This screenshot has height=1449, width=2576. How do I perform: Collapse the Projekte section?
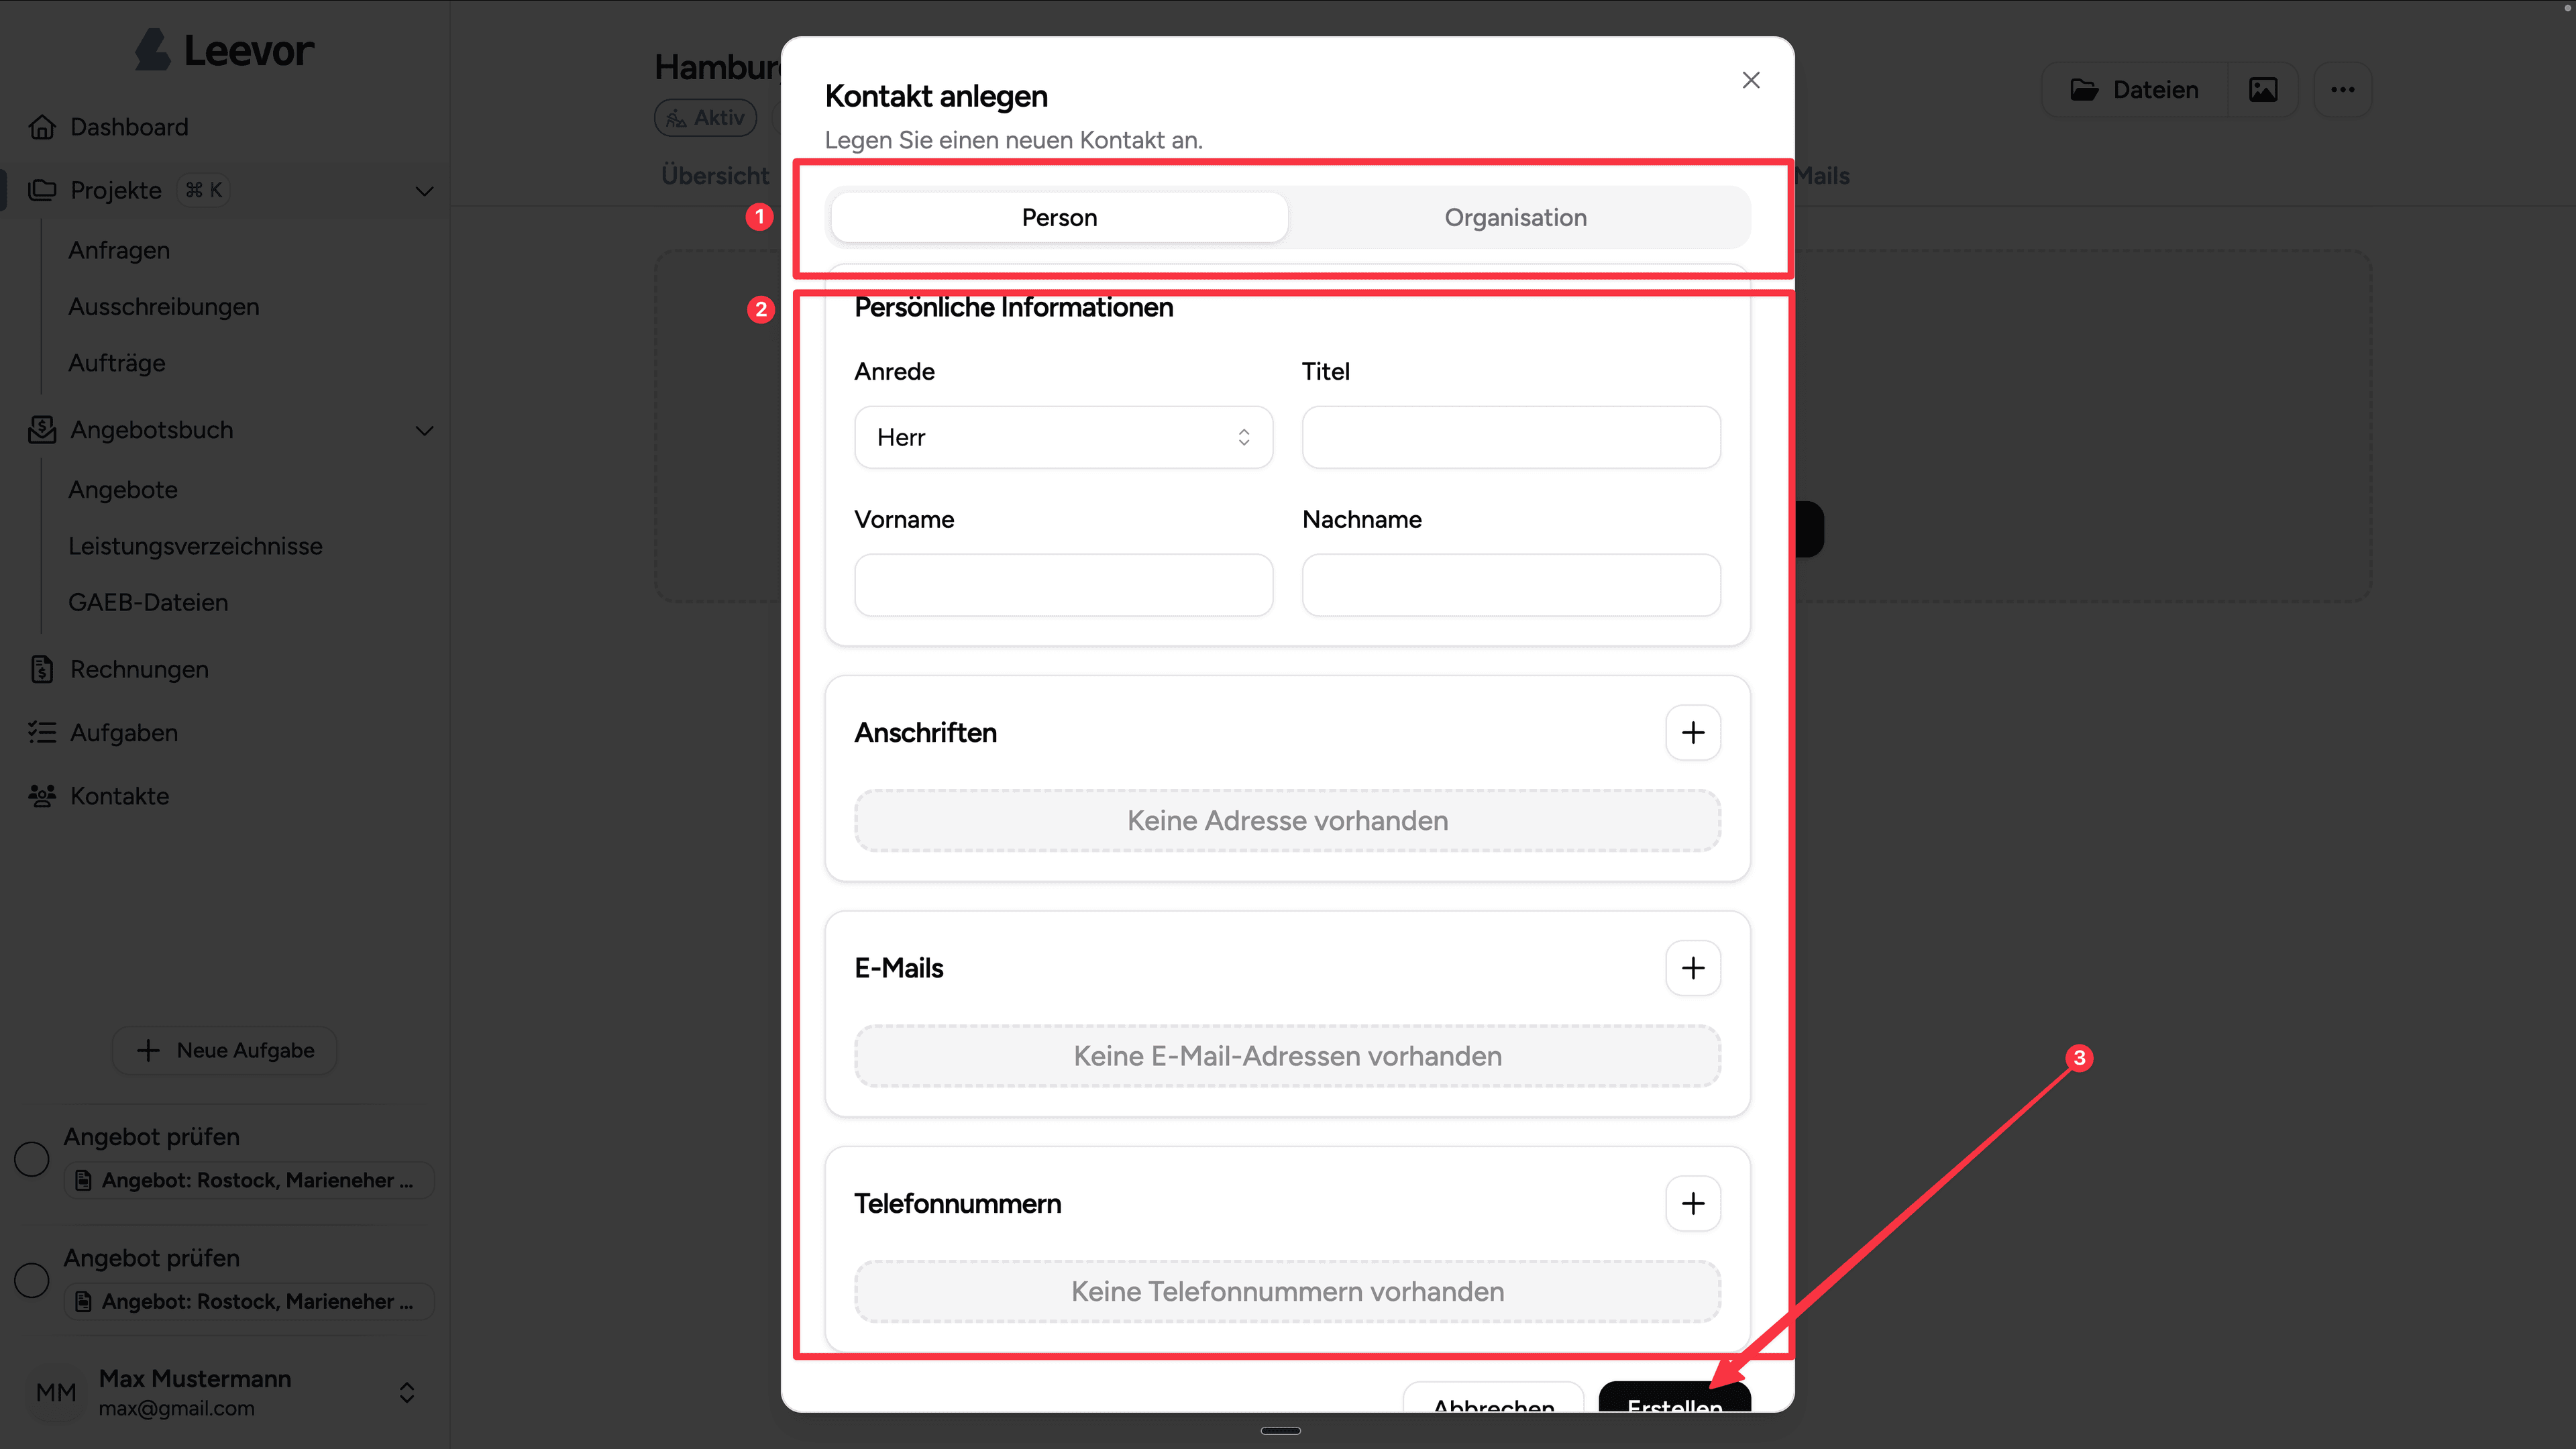[x=424, y=191]
